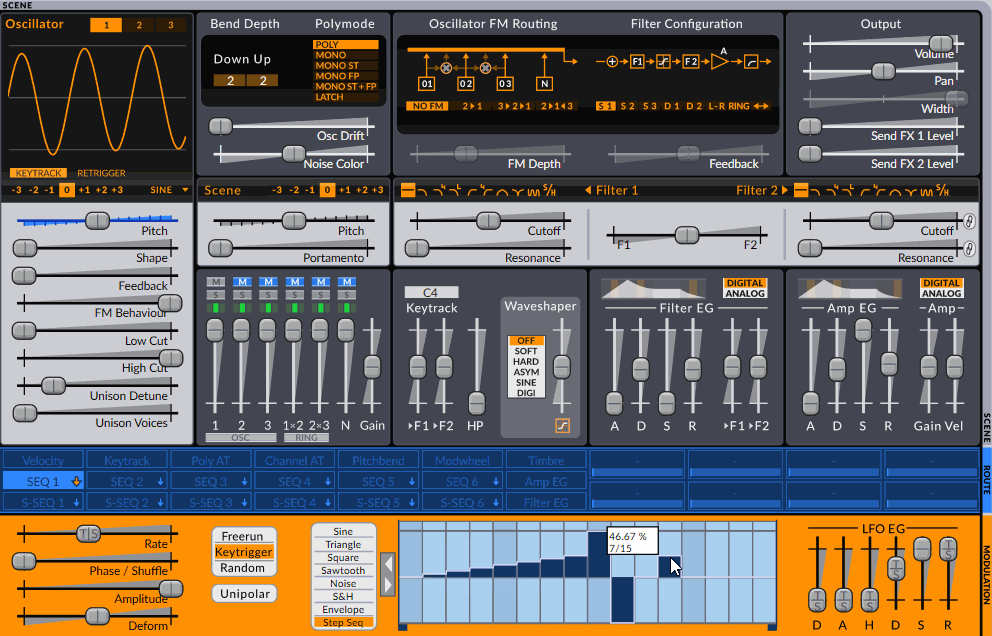The width and height of the screenshot is (992, 636).
Task: Shift step sequence right with the lower arrow
Action: [x=388, y=585]
